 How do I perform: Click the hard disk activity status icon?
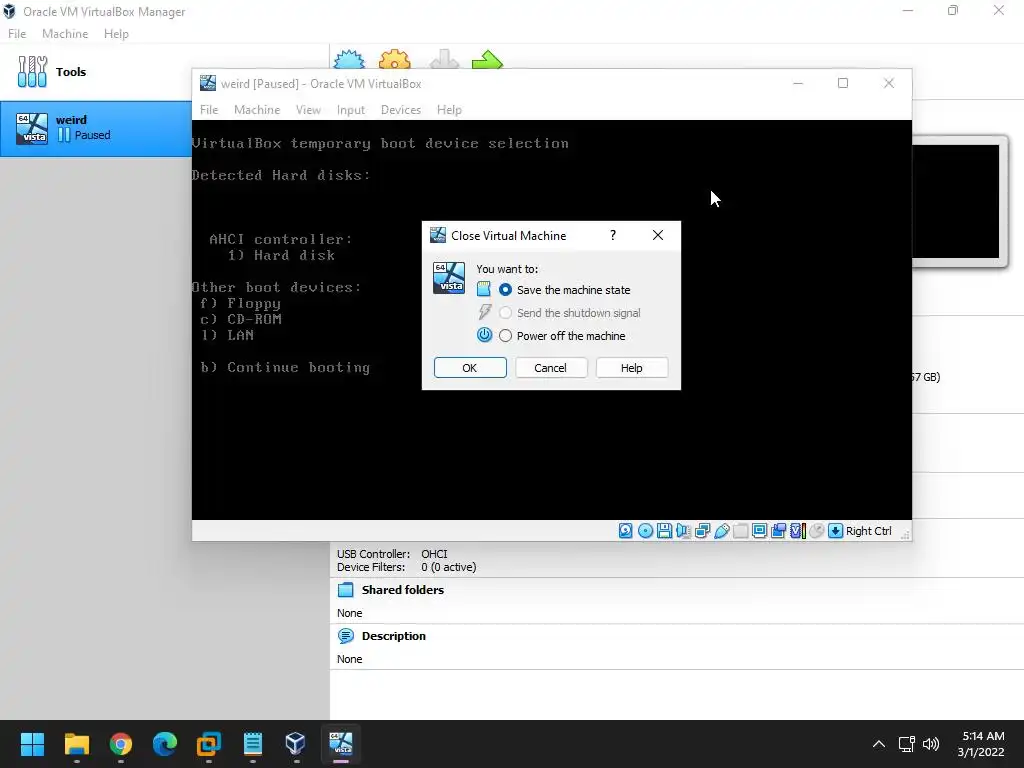pyautogui.click(x=626, y=531)
